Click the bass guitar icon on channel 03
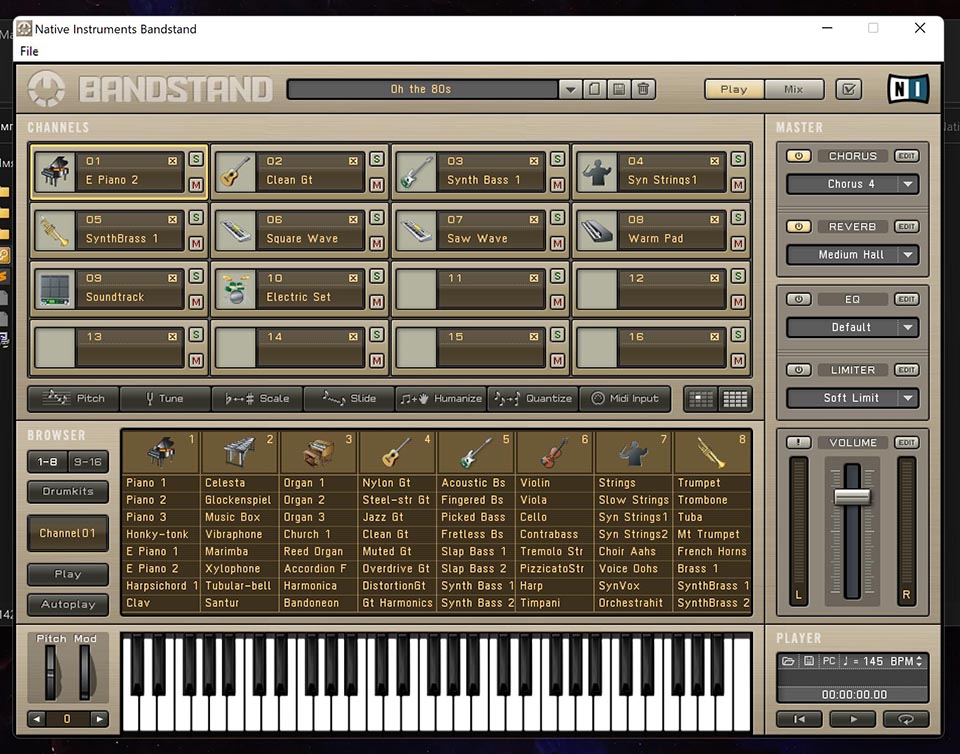 tap(416, 172)
